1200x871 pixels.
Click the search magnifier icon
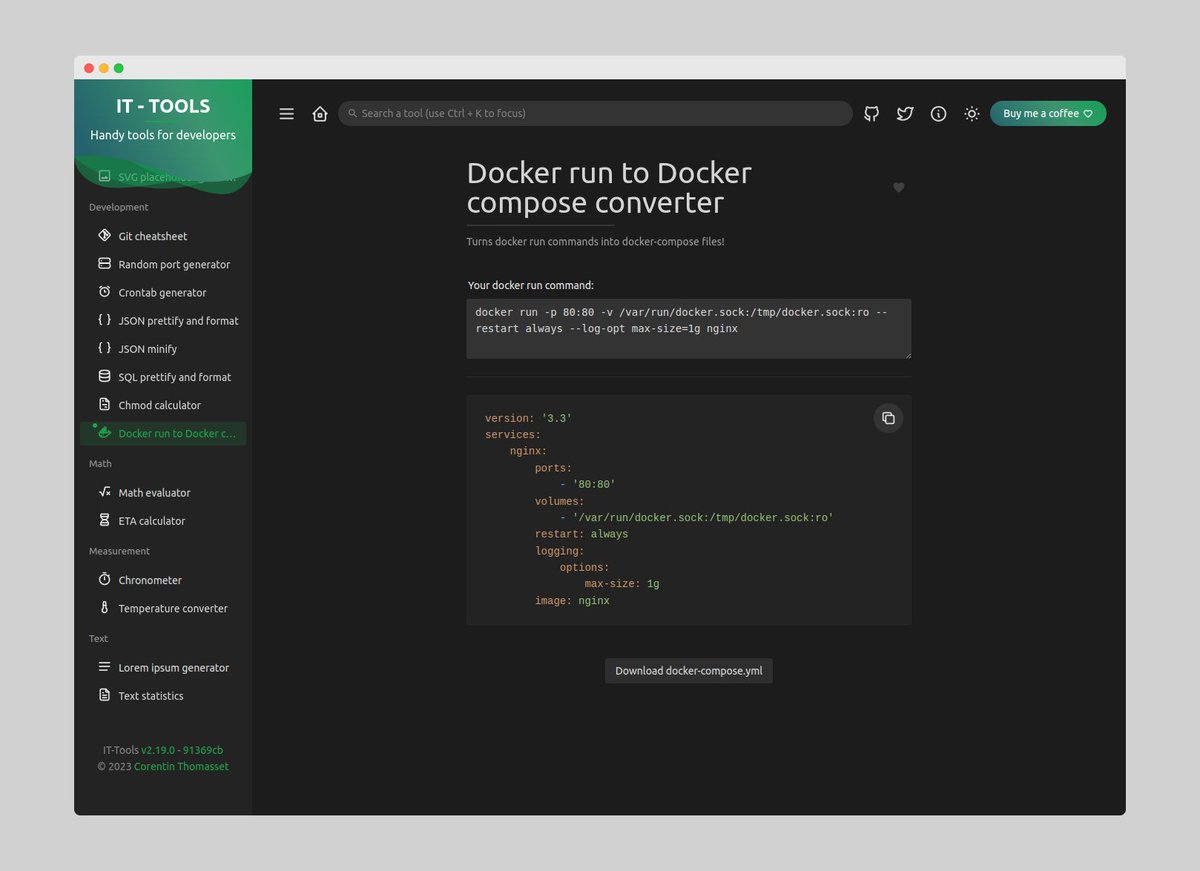point(353,113)
